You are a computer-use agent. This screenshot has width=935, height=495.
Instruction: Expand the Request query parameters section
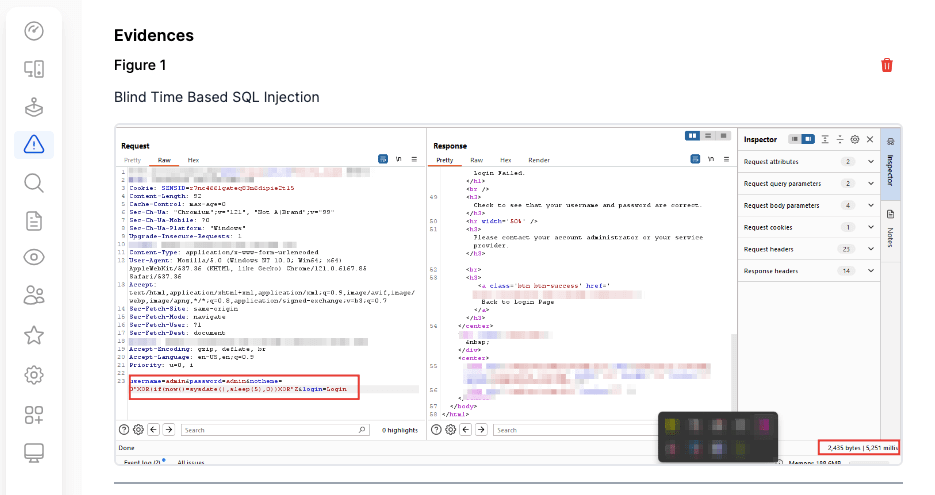click(x=809, y=184)
